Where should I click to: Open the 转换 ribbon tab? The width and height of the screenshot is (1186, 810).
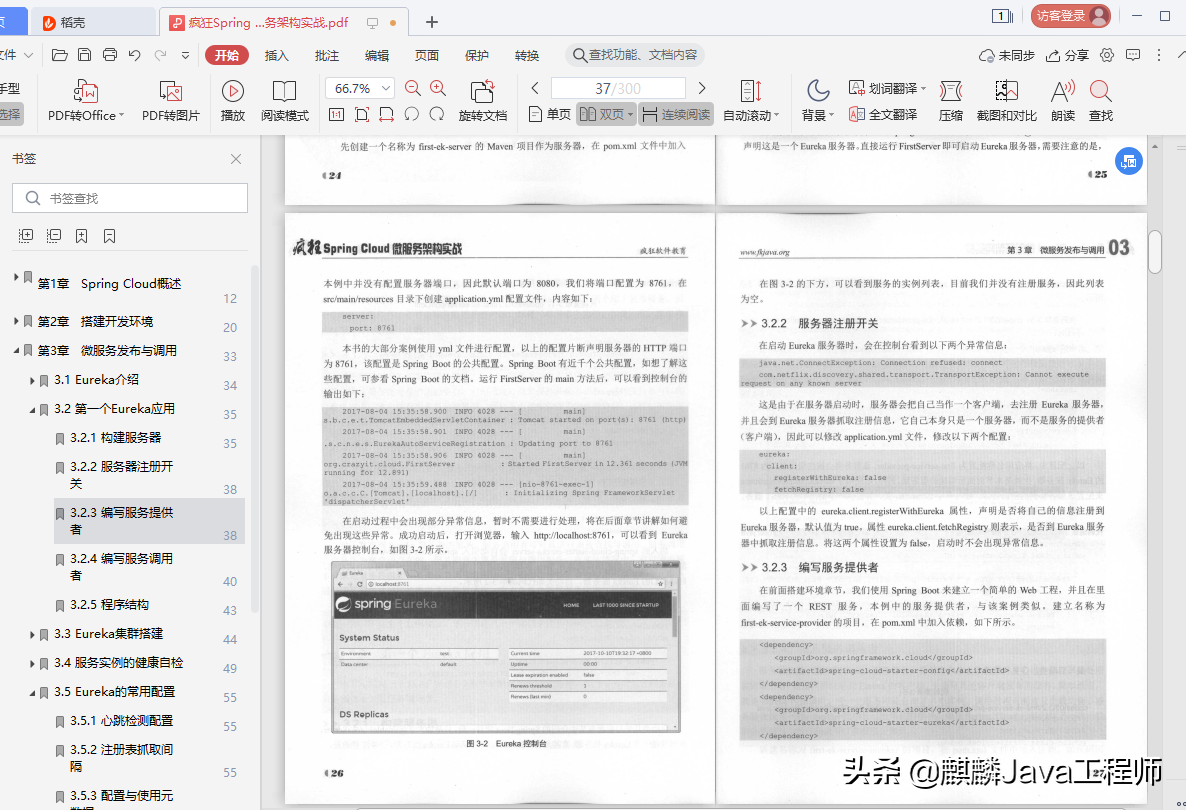[526, 55]
